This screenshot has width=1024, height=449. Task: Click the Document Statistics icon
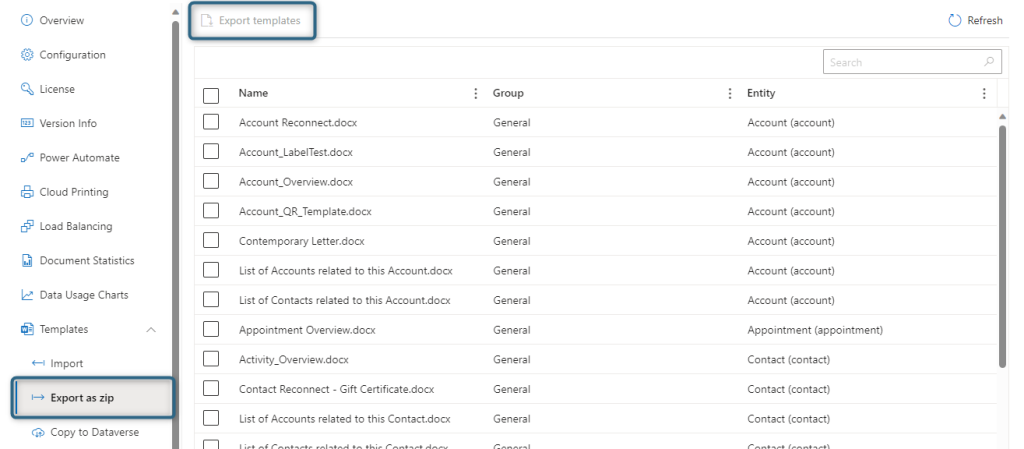pyautogui.click(x=27, y=260)
